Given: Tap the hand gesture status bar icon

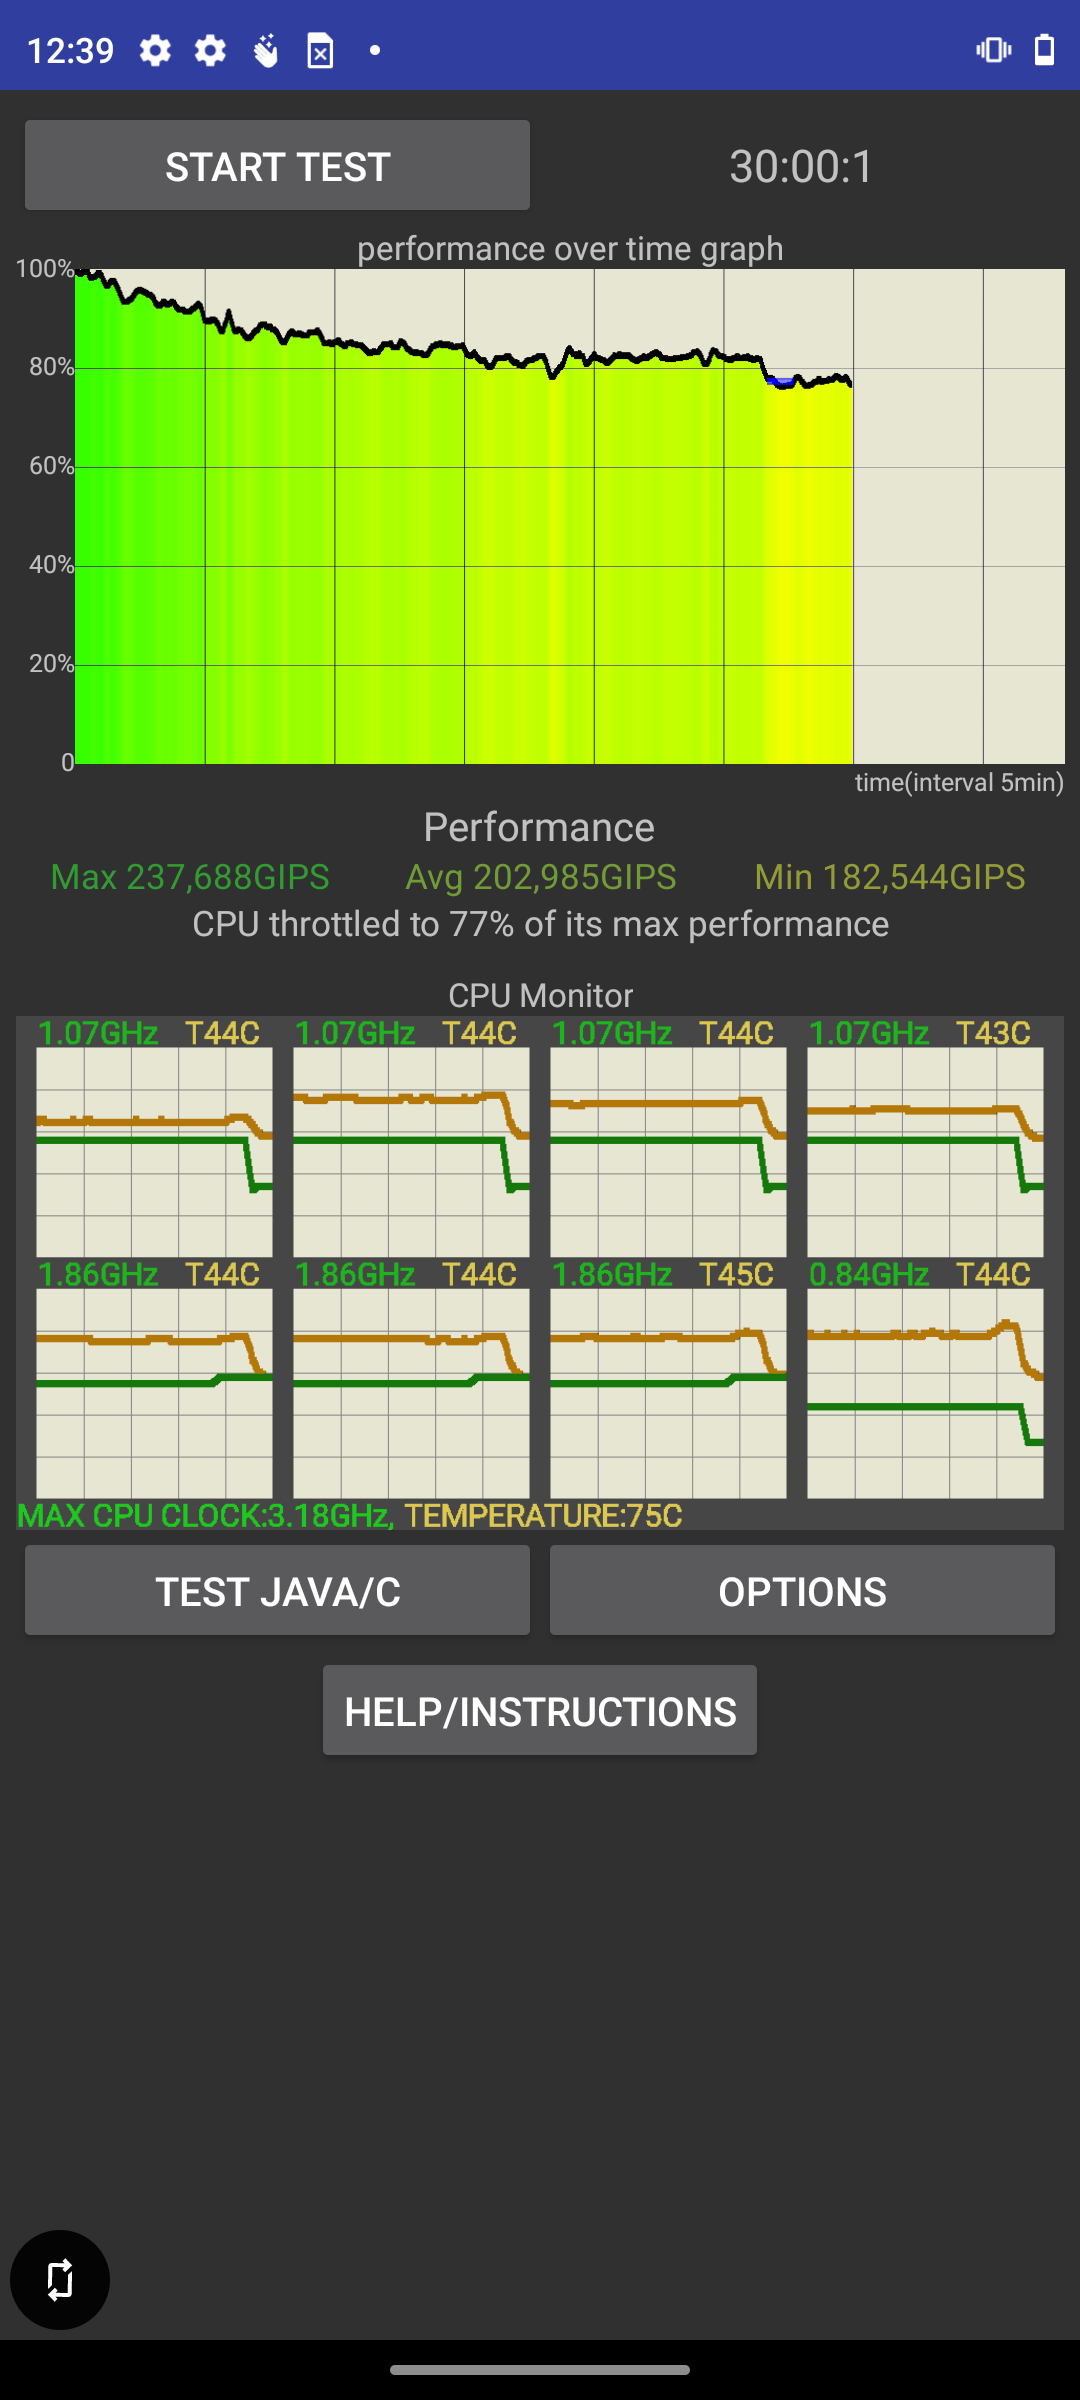Looking at the screenshot, I should click(x=265, y=50).
